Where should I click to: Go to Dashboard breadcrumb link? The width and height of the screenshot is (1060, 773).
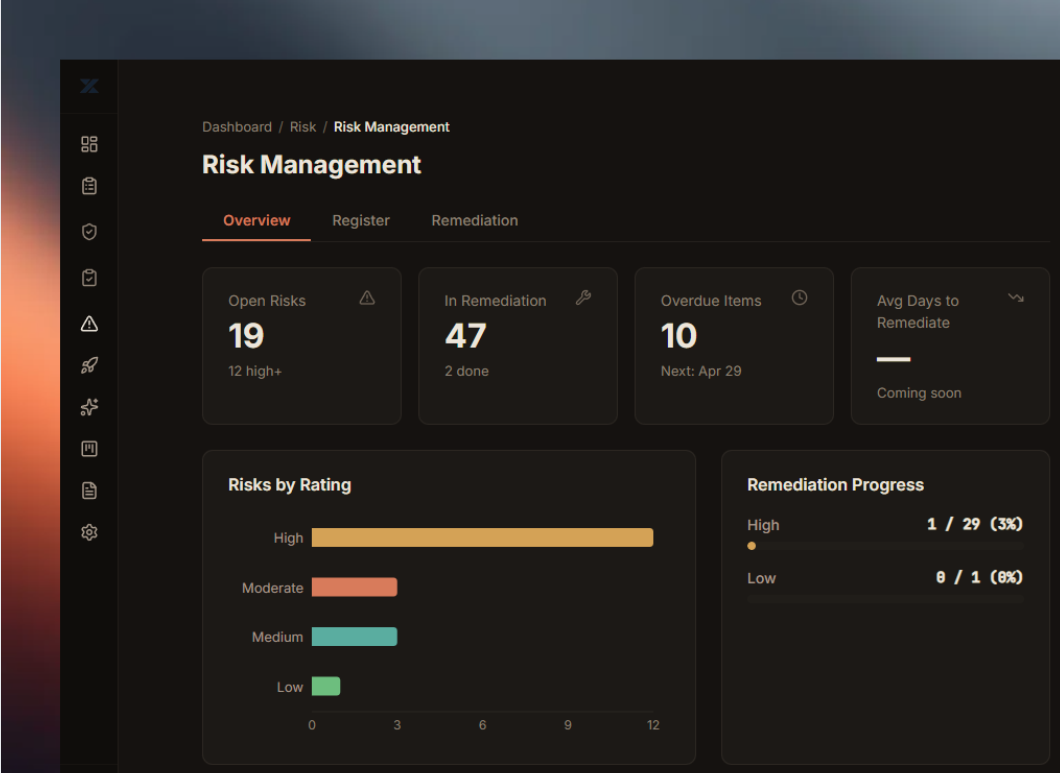[x=237, y=127]
